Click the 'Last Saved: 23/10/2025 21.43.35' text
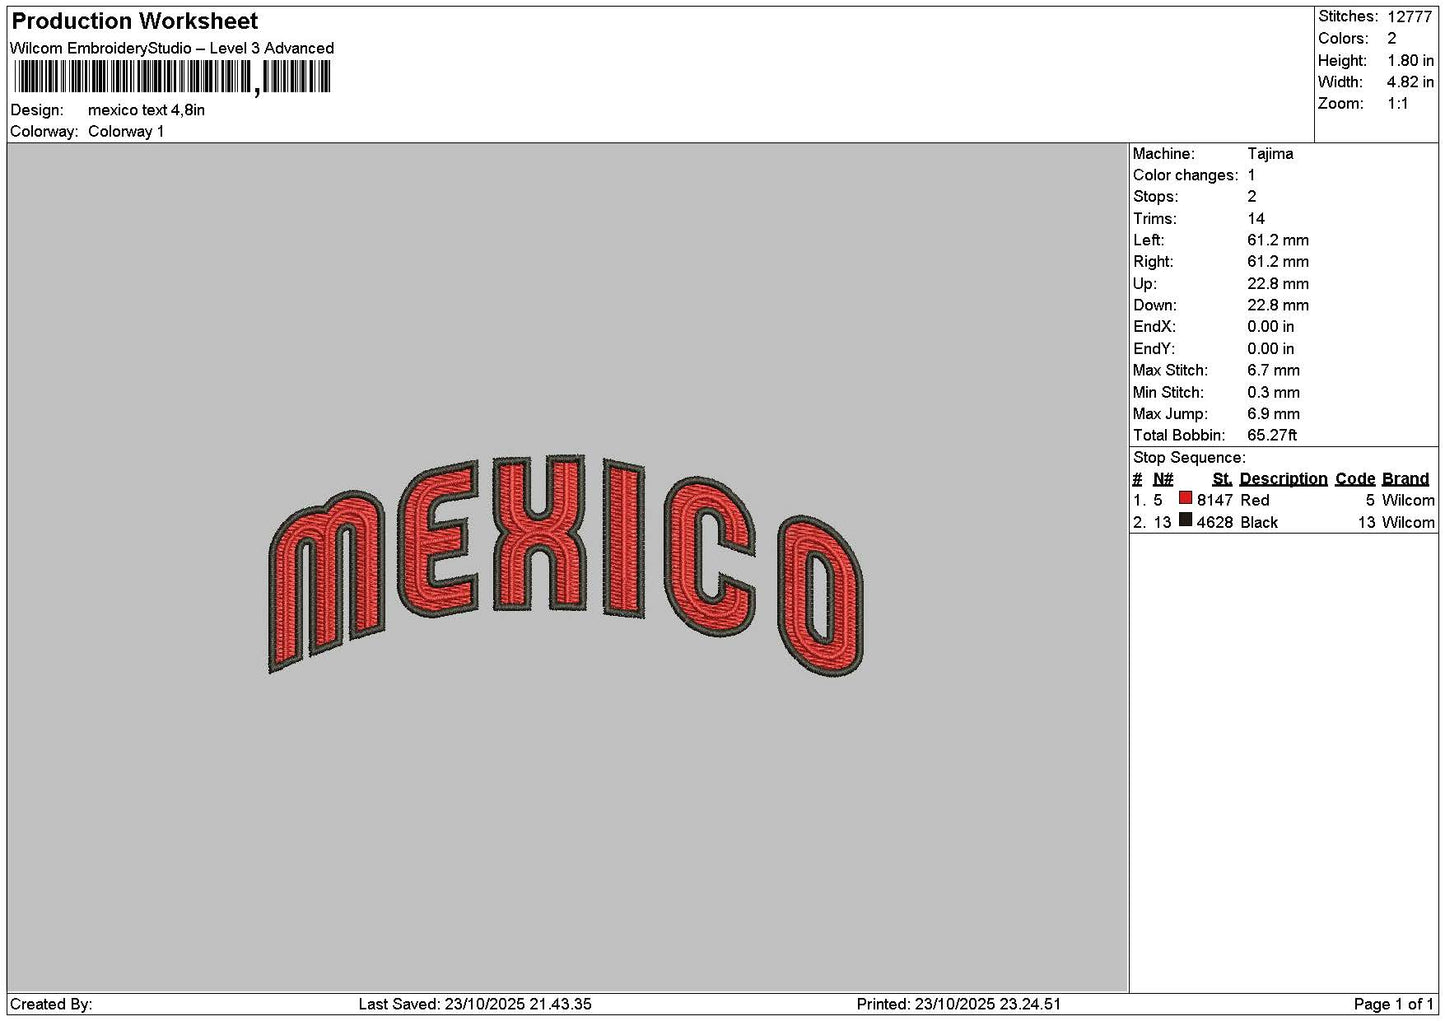This screenshot has height=1021, width=1445. [475, 1004]
